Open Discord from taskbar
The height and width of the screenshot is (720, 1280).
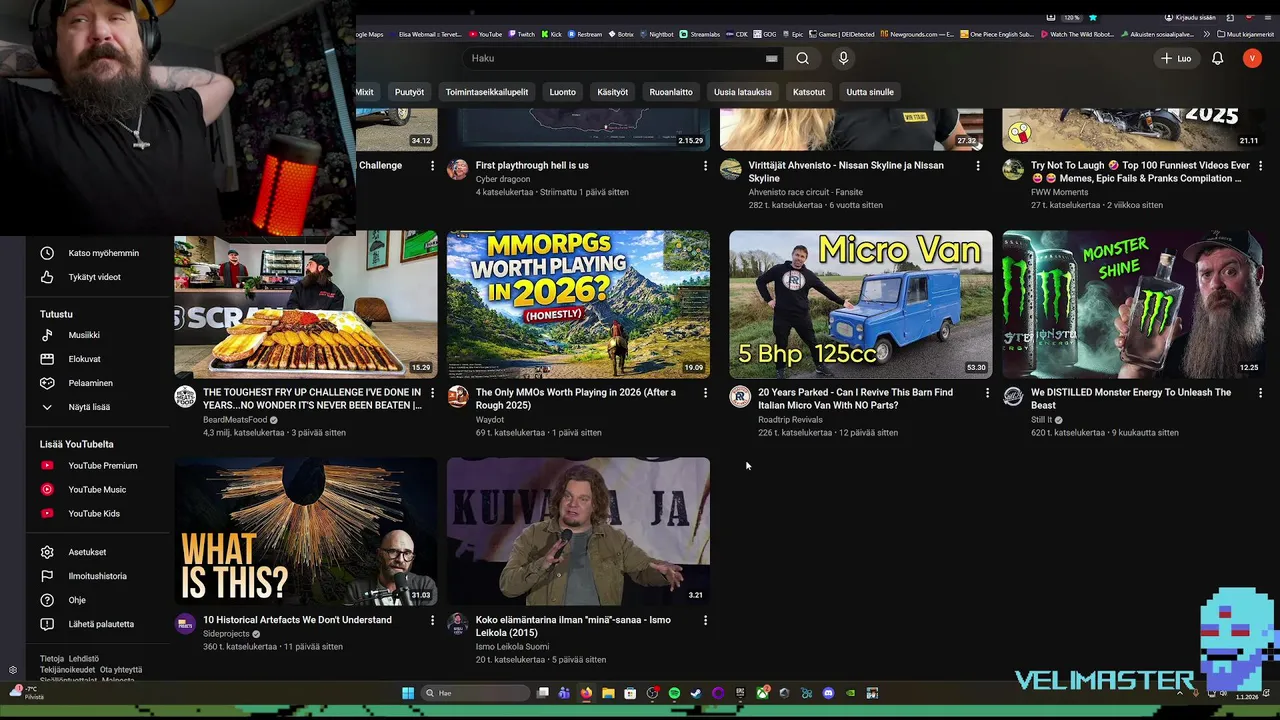click(828, 693)
